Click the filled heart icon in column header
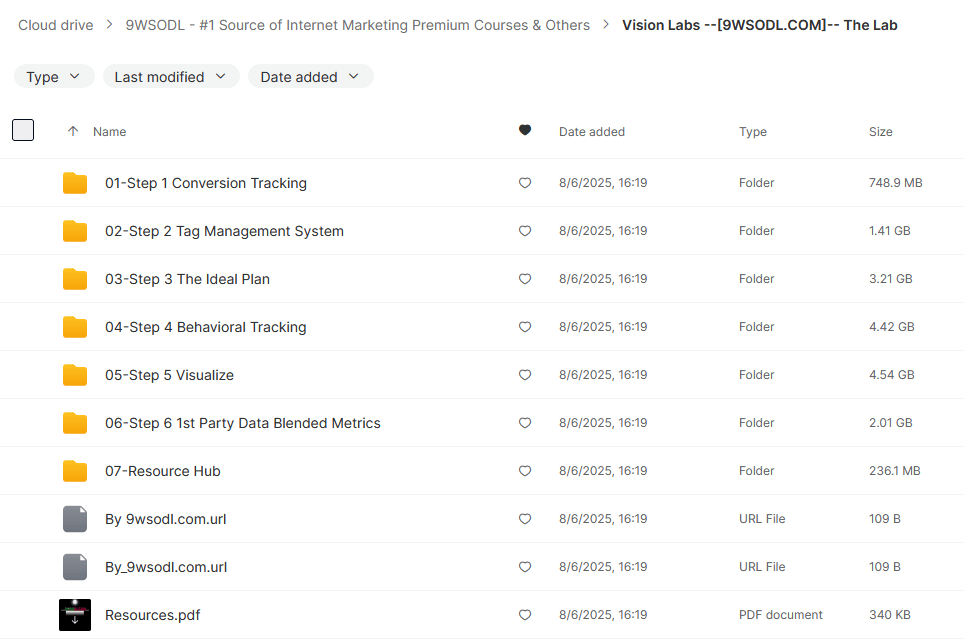The height and width of the screenshot is (639, 964). click(525, 131)
